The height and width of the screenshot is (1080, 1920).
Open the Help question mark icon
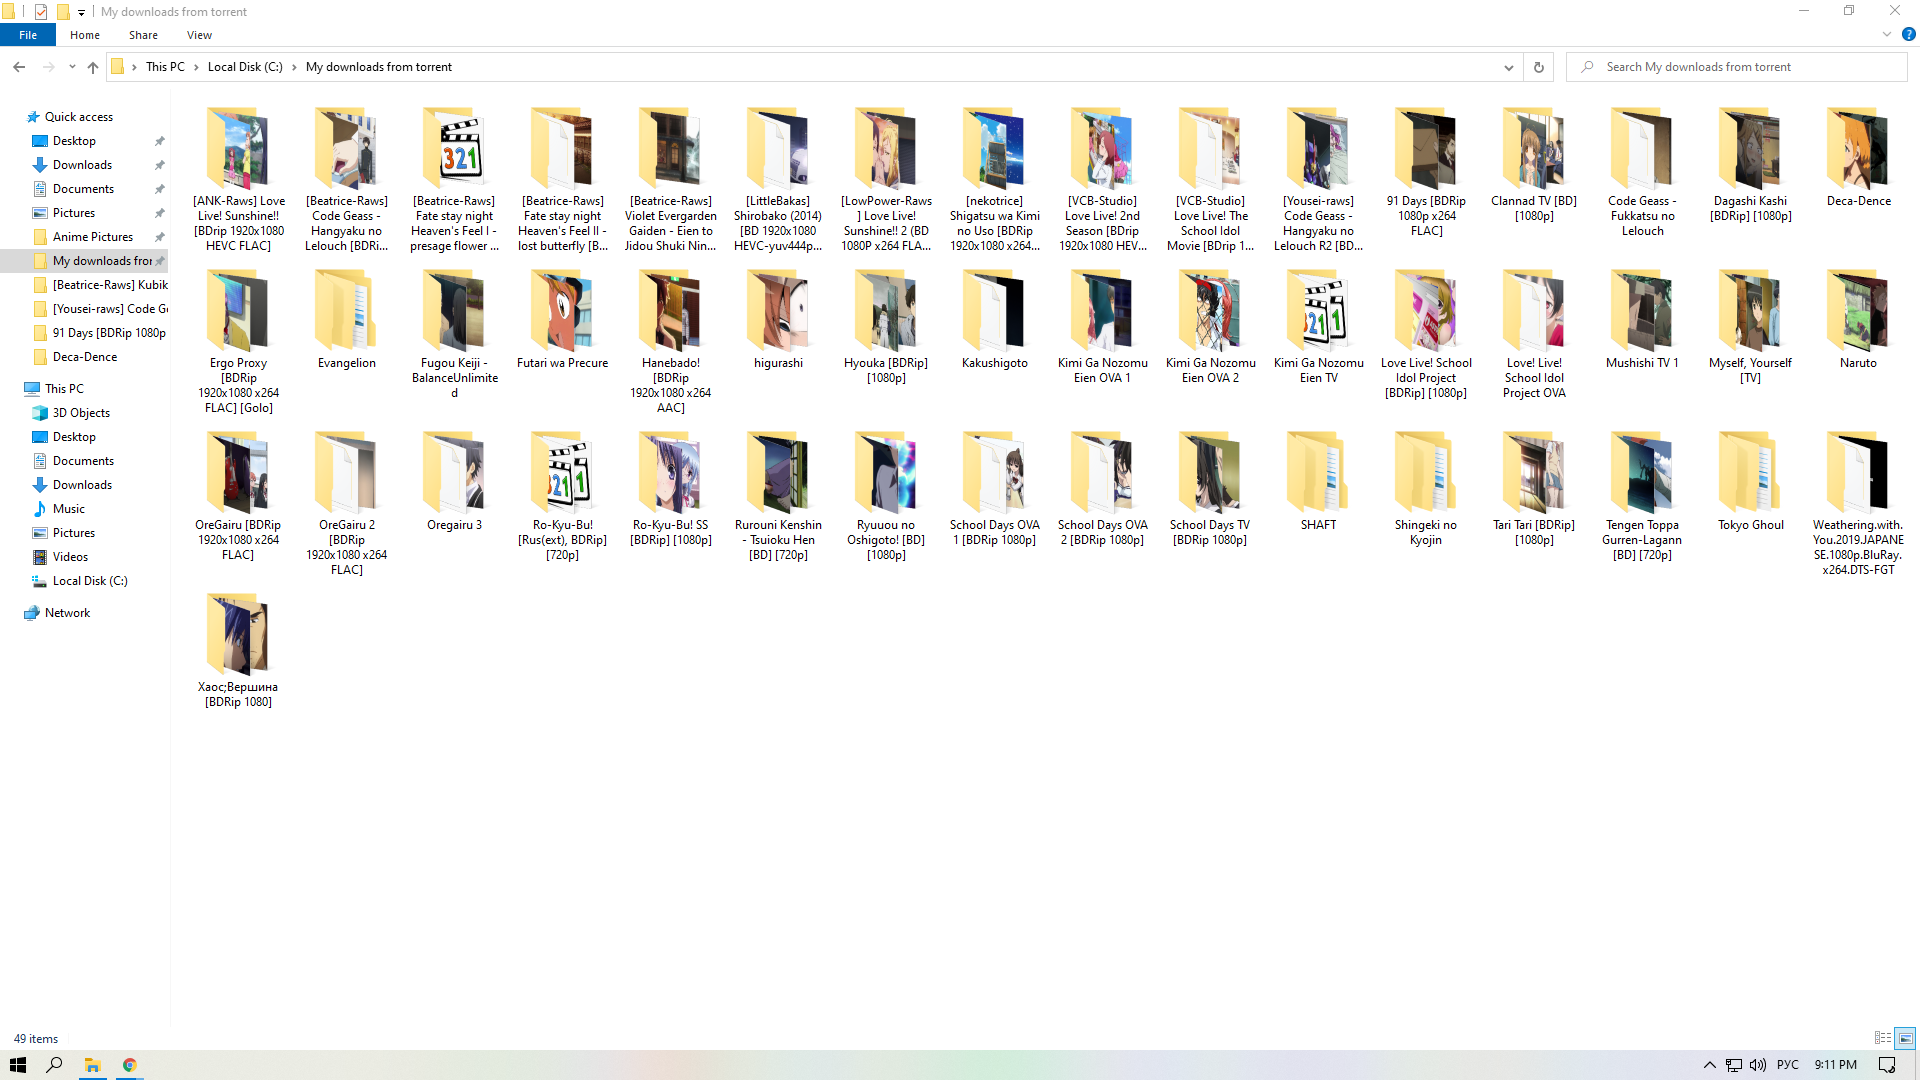coord(1908,34)
